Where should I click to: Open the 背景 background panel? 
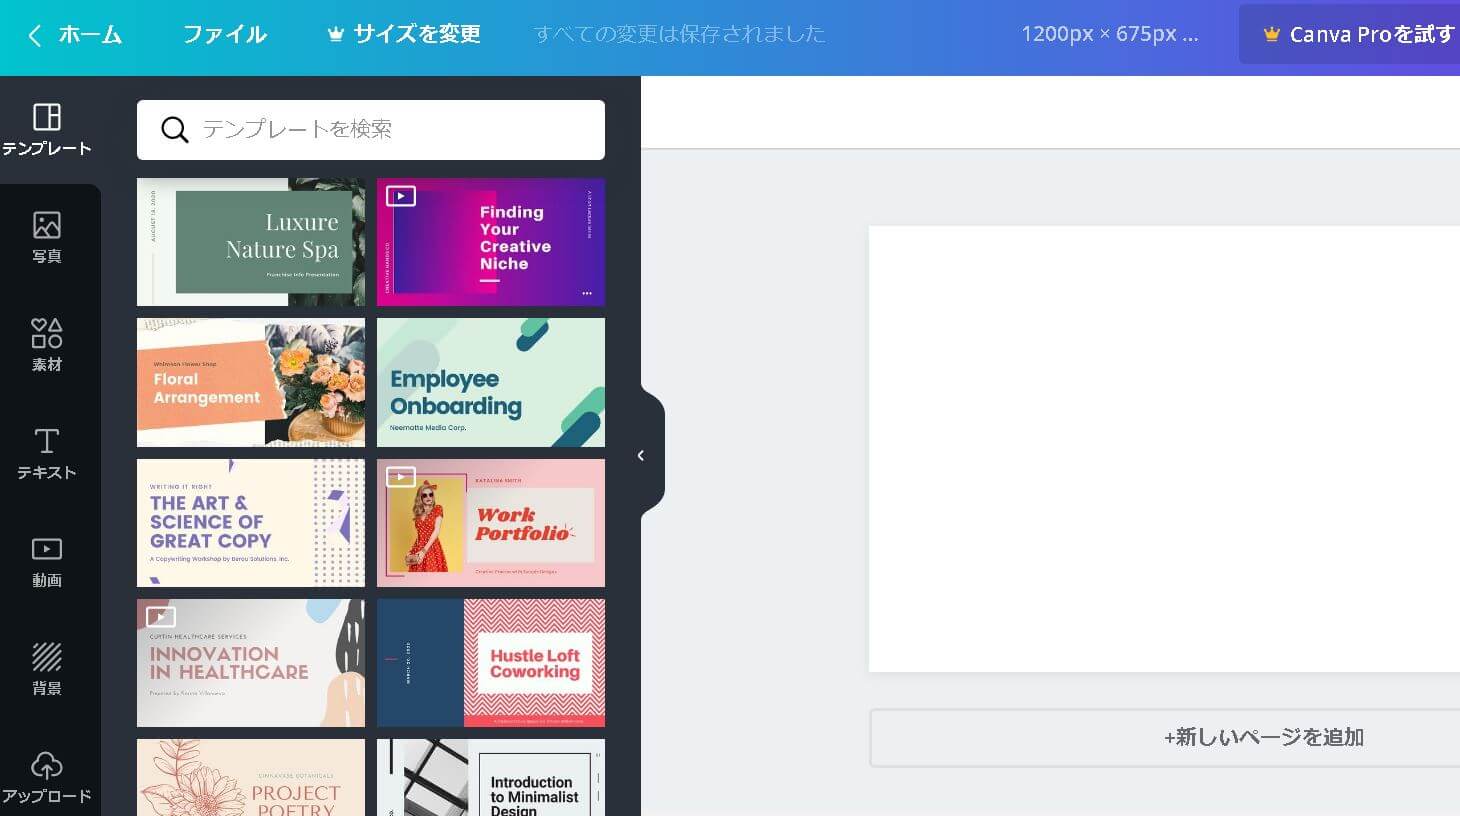(x=47, y=670)
